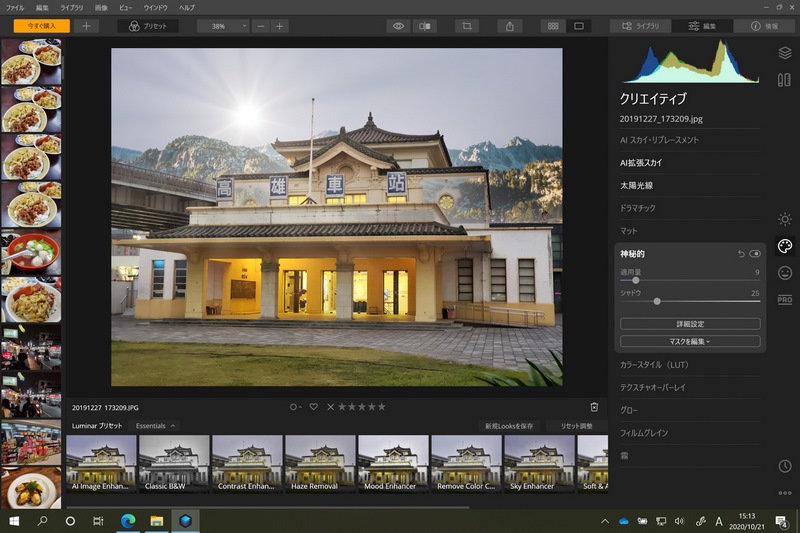Viewport: 800px width, 533px height.
Task: Click the Windows Start button
Action: (14, 521)
